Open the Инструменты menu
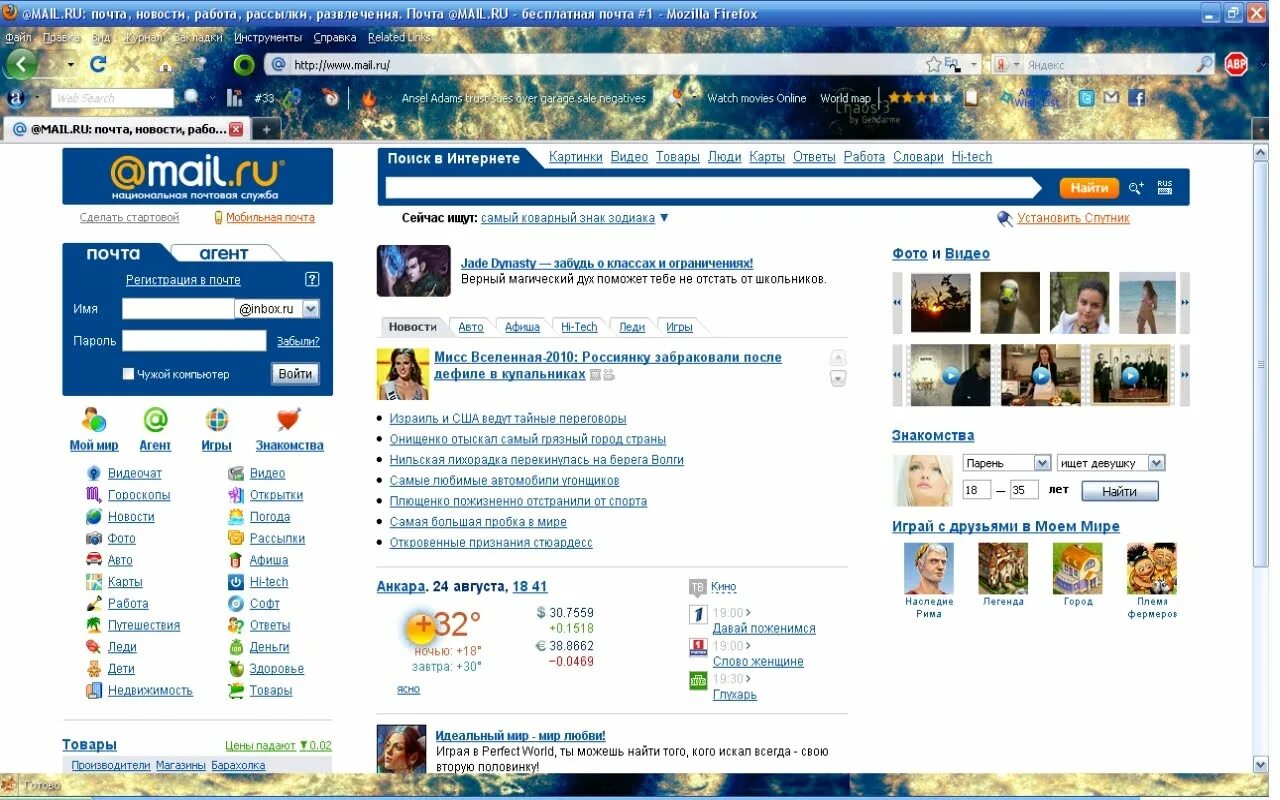1280x800 pixels. click(x=268, y=37)
